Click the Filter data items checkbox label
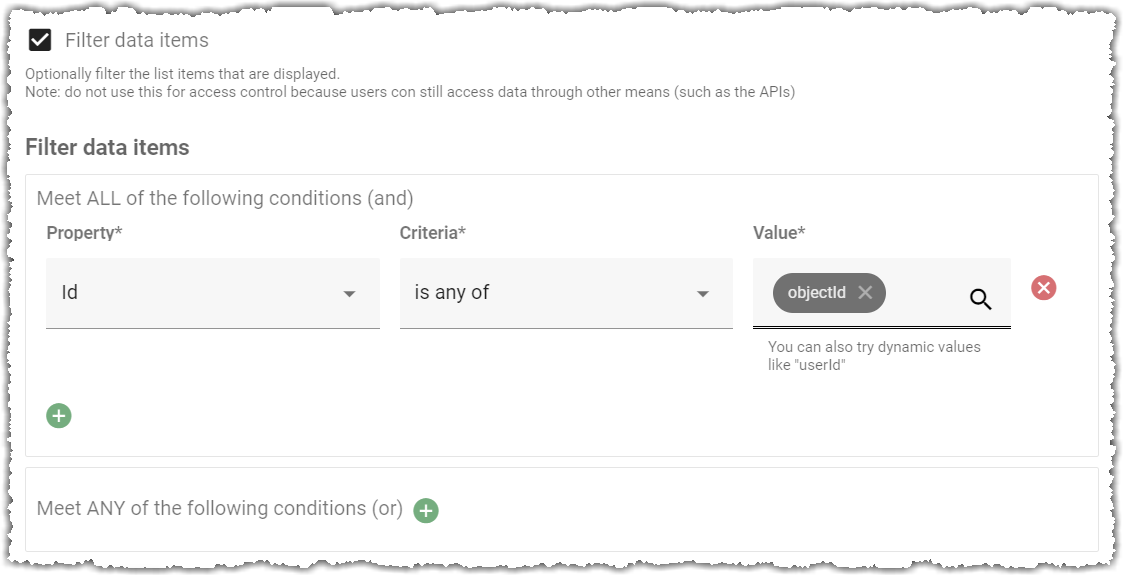 pyautogui.click(x=137, y=40)
